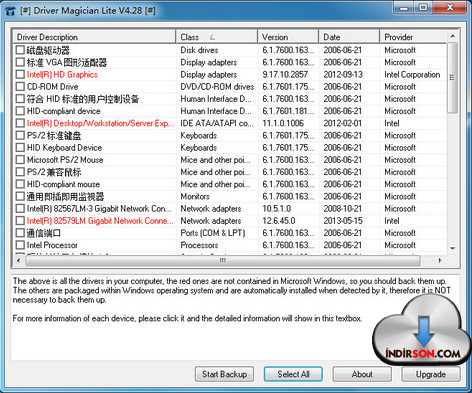Minimize the Driver Magician Lite window
472x393 pixels.
point(404,7)
